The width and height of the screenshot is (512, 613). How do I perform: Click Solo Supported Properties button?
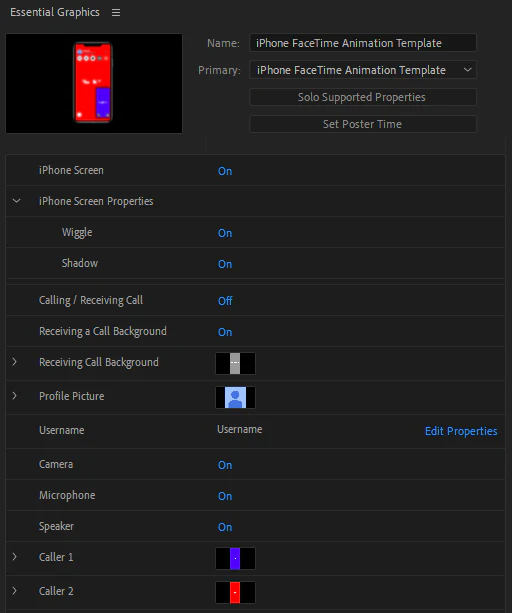coord(363,97)
